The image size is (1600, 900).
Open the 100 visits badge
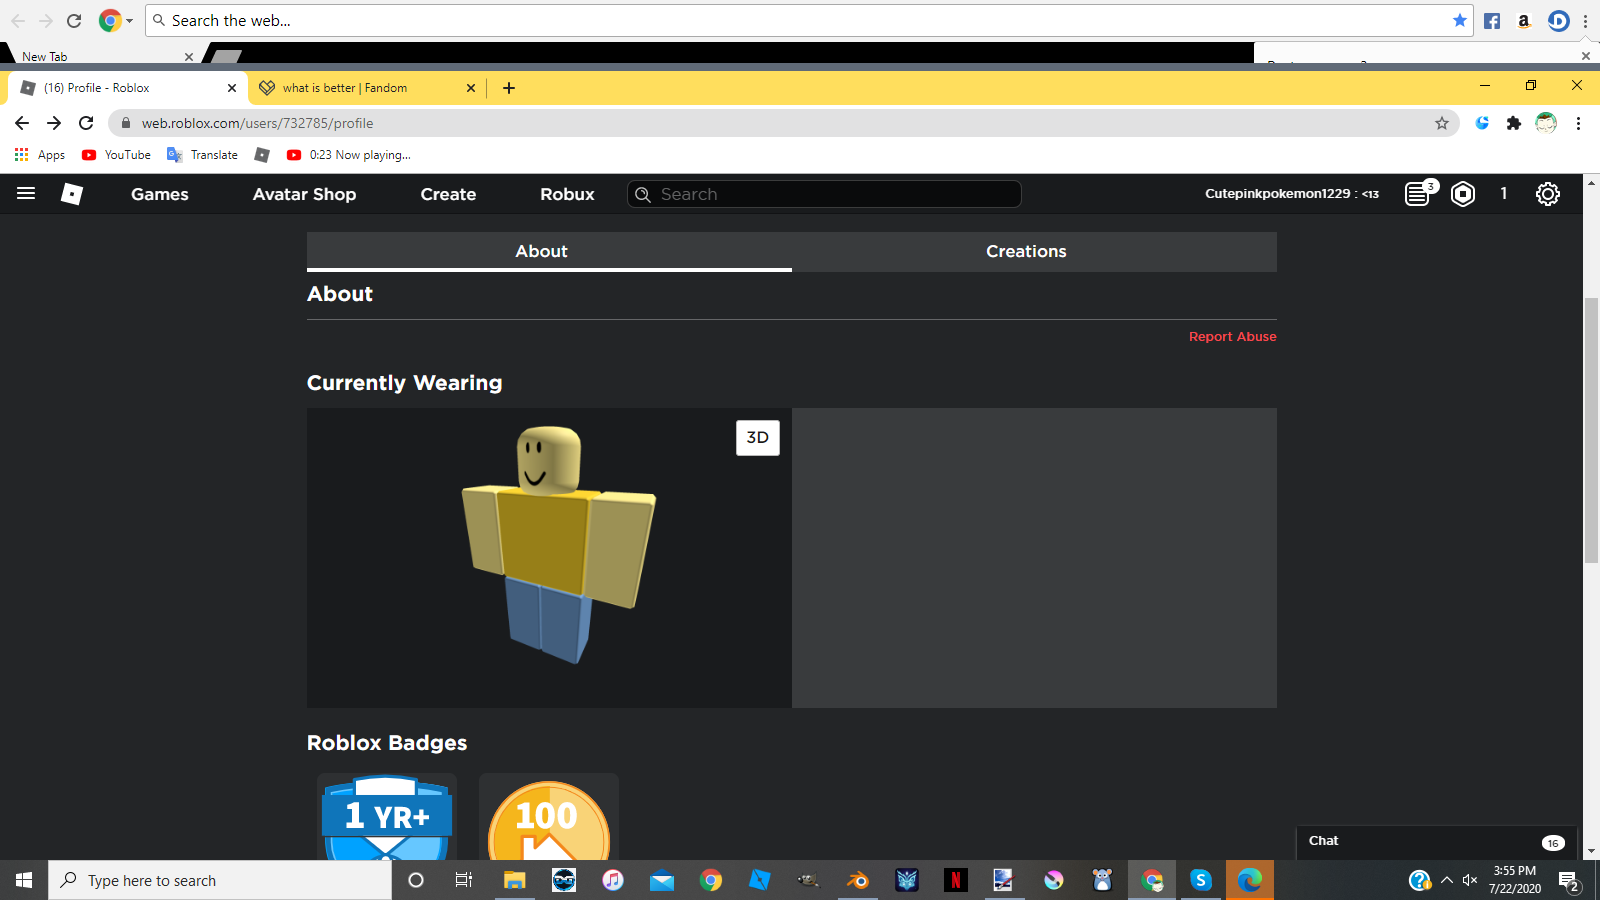[x=549, y=817]
